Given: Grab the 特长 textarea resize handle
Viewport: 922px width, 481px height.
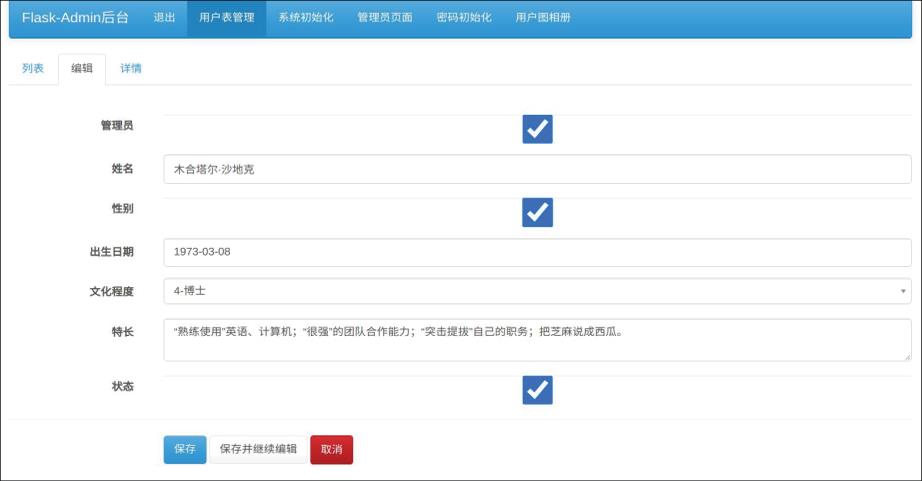Looking at the screenshot, I should point(907,356).
